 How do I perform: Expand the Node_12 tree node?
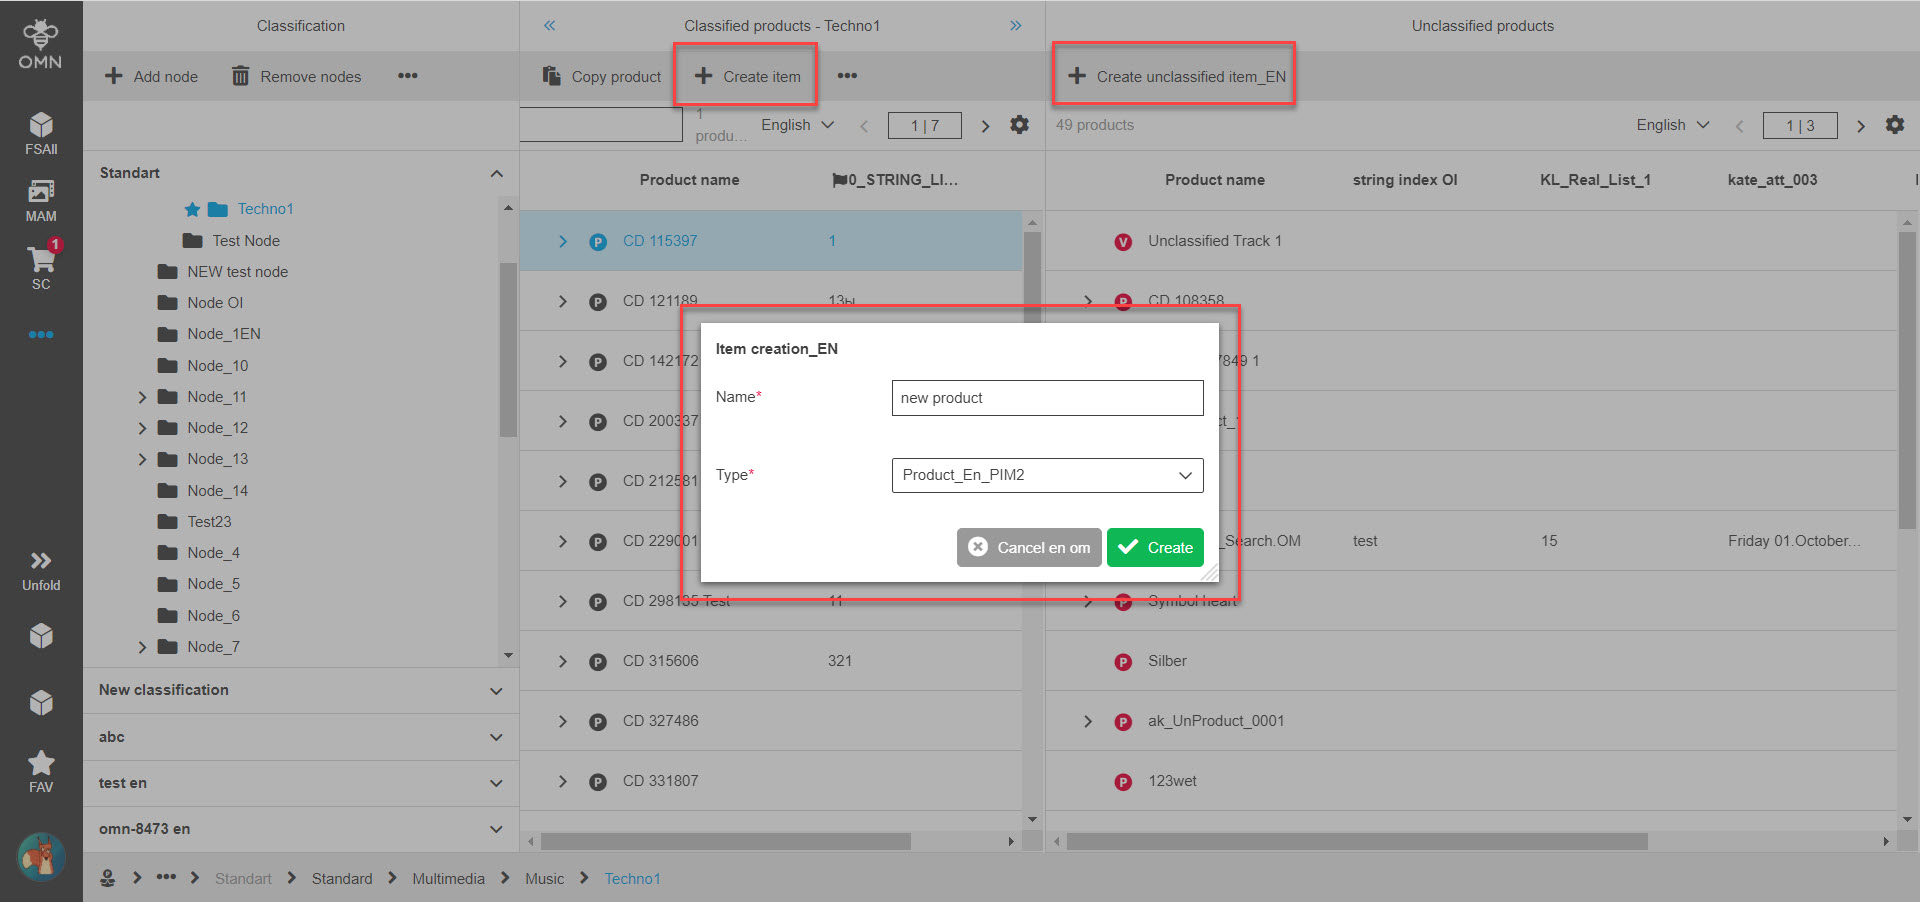coord(142,427)
